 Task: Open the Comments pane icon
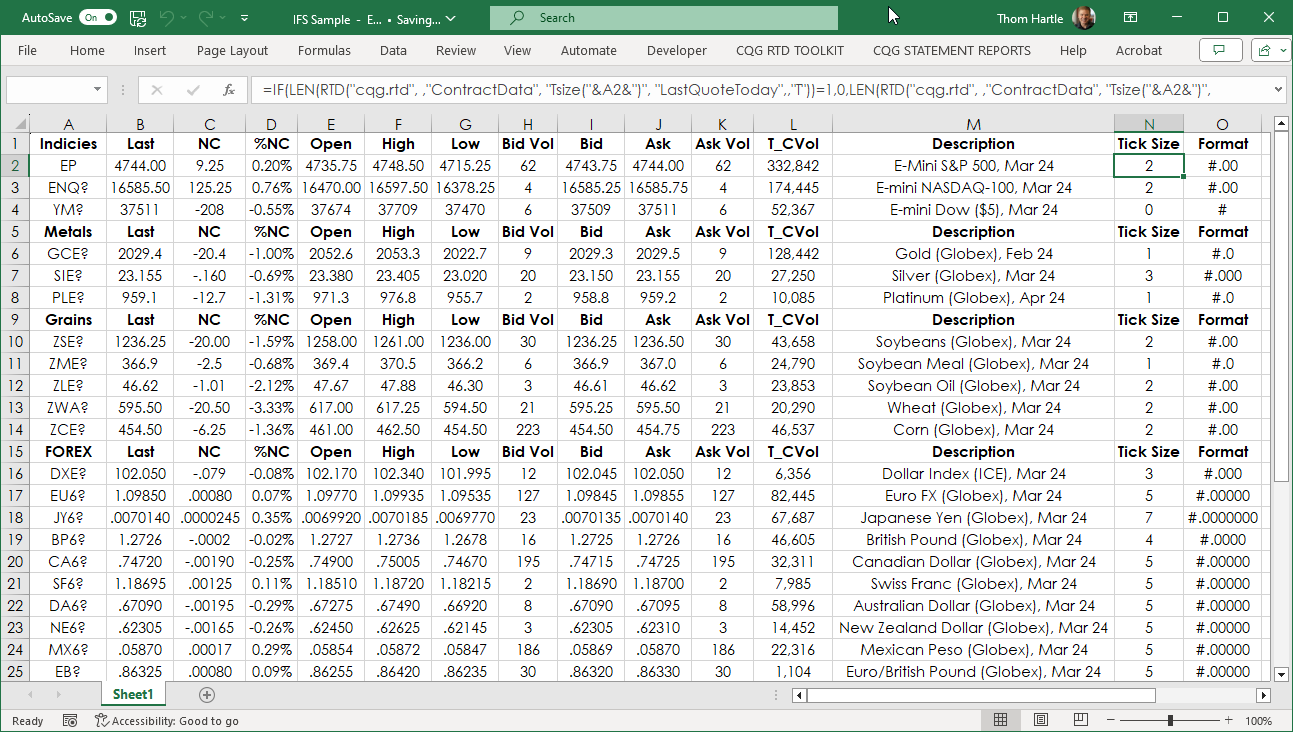pyautogui.click(x=1219, y=50)
